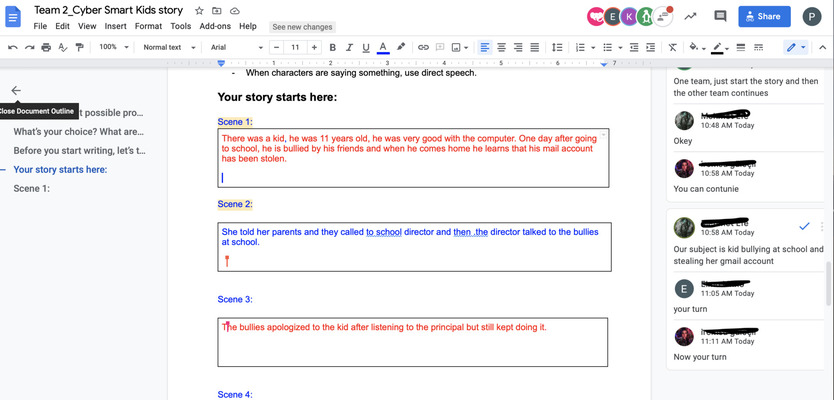Screen dimensions: 834x400
Task: Clear formatting with the toolbar icon
Action: click(x=673, y=47)
